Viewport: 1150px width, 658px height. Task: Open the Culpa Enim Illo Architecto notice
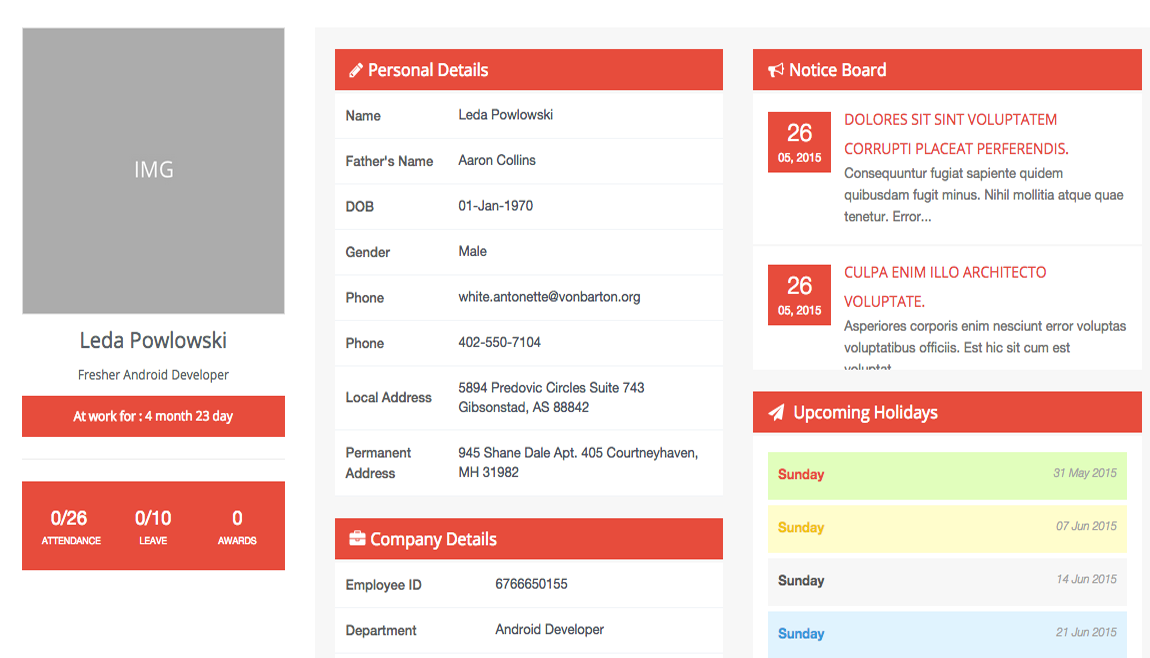(x=945, y=273)
